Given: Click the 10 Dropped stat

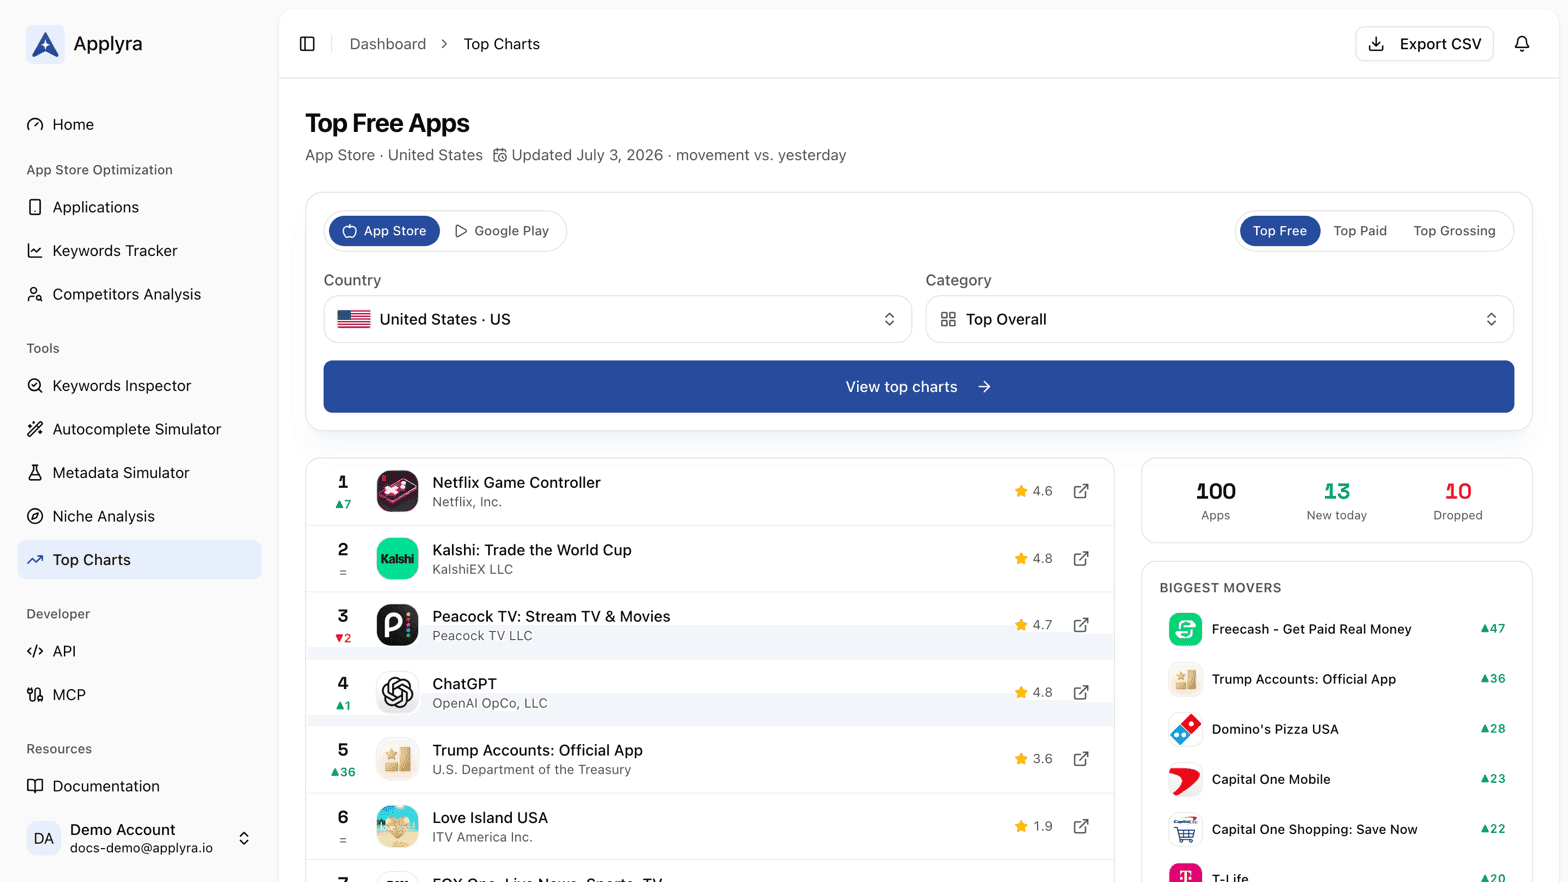Looking at the screenshot, I should tap(1457, 500).
